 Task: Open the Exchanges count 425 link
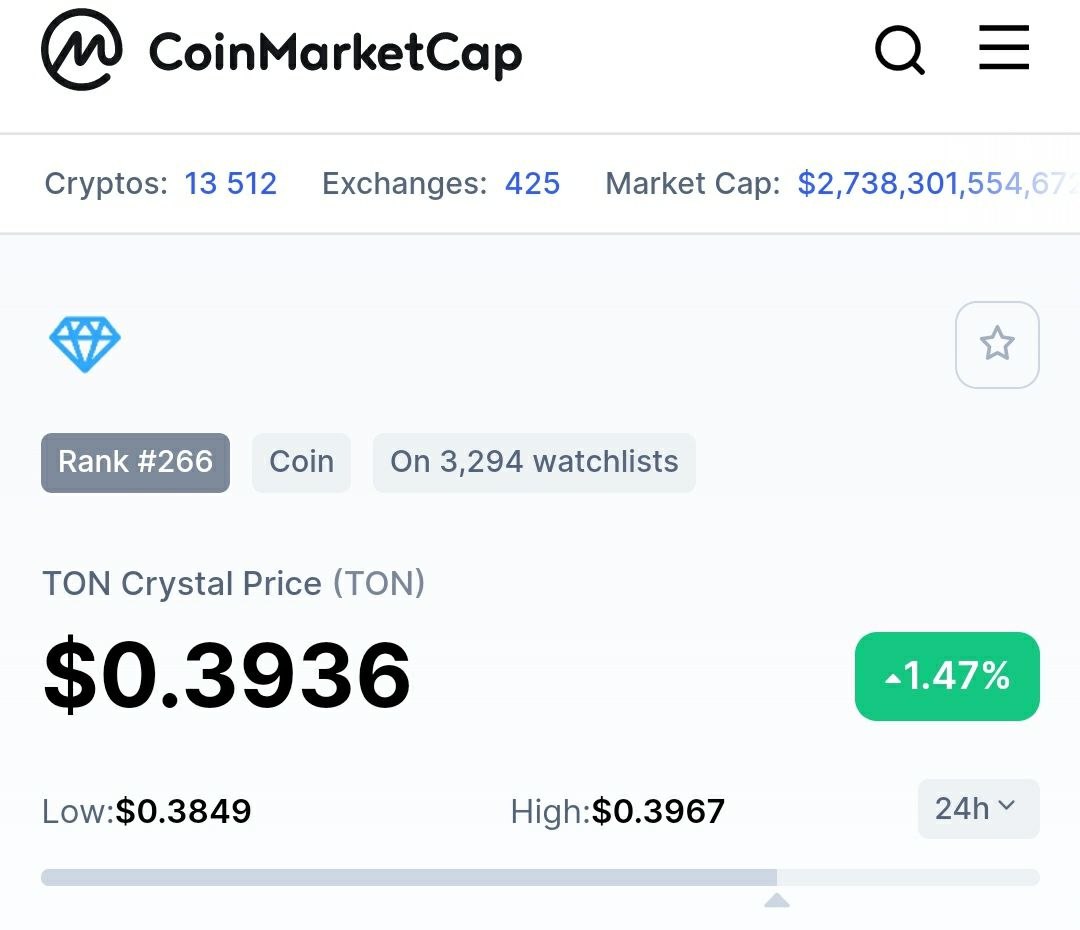pos(532,184)
